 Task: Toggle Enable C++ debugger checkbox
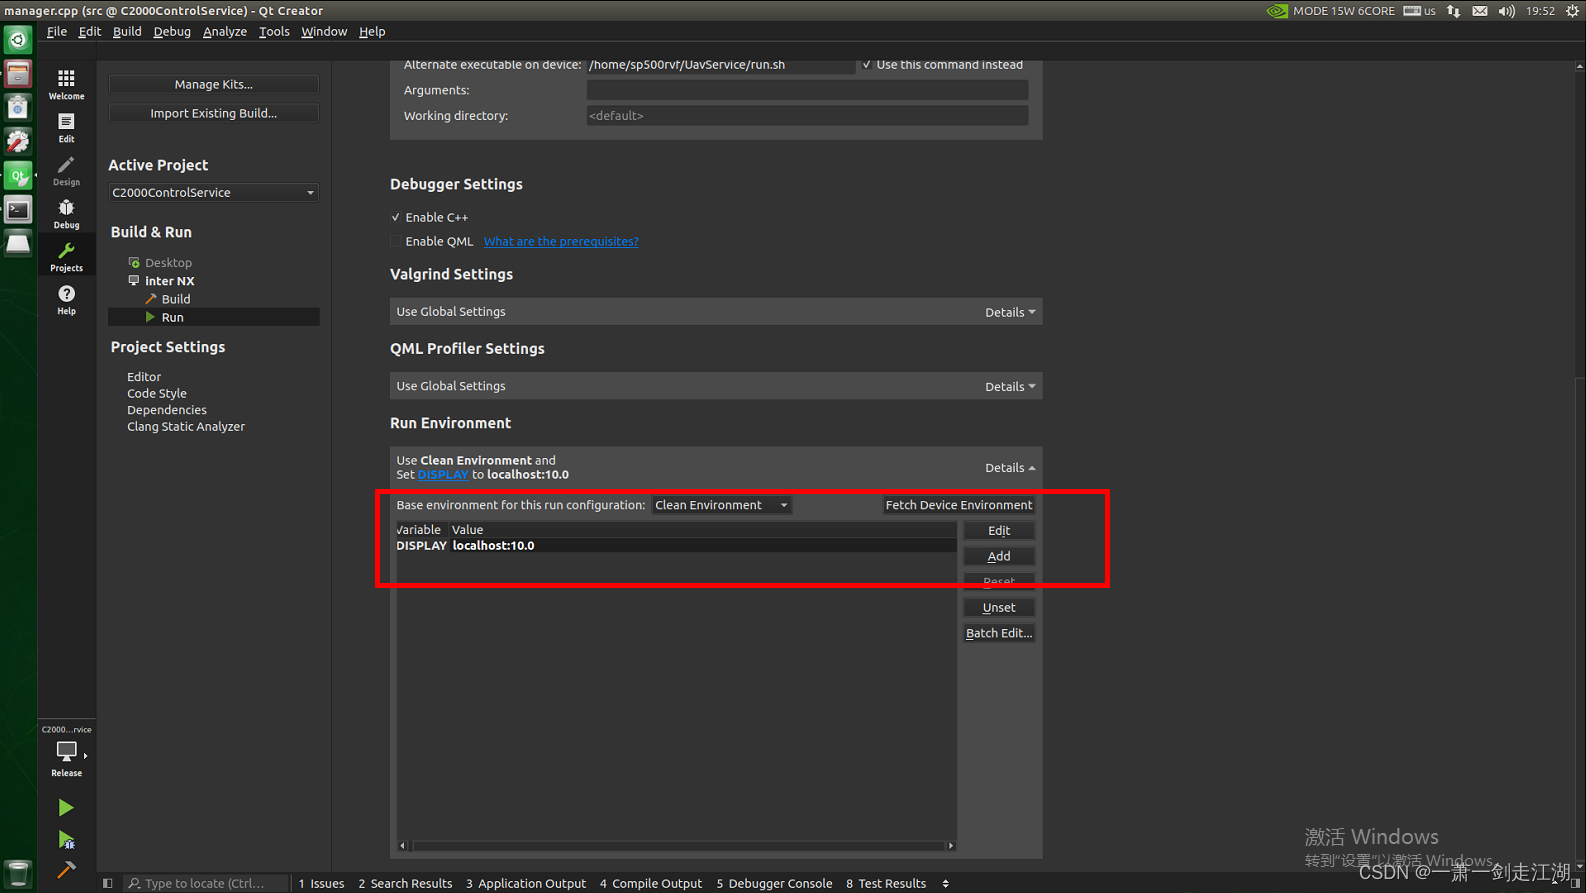396,217
